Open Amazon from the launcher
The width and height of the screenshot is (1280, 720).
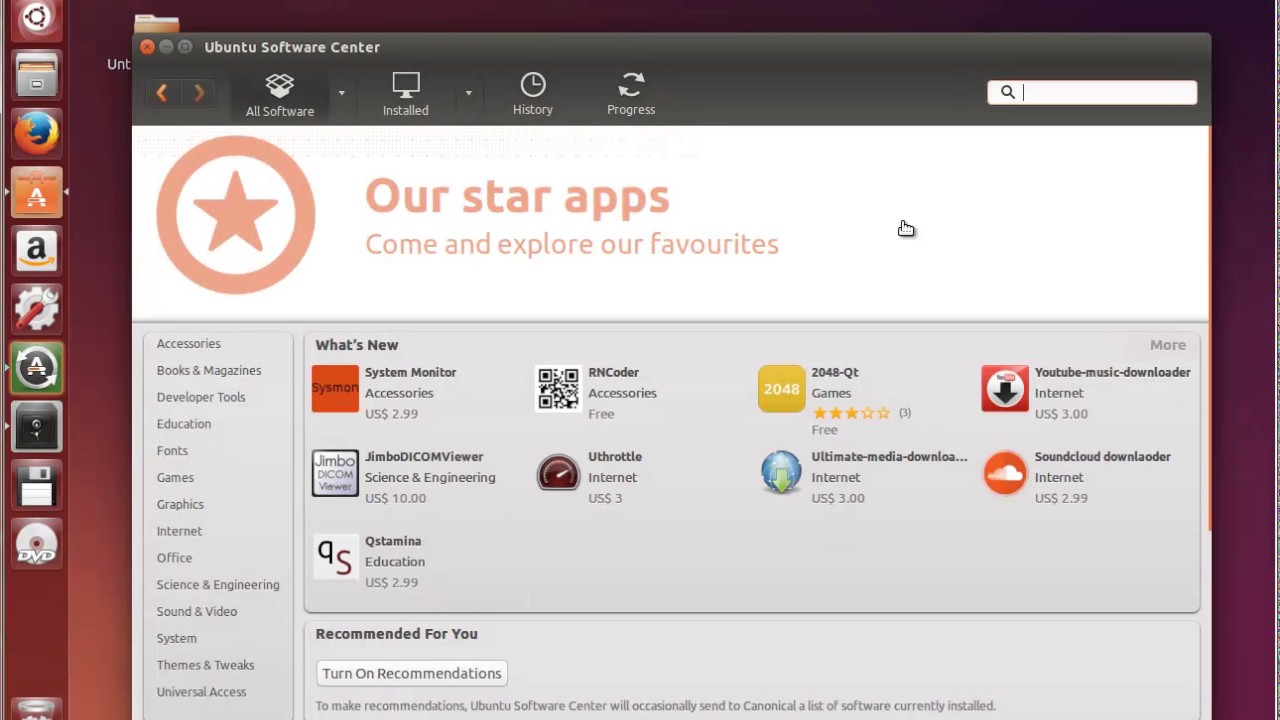(x=37, y=251)
